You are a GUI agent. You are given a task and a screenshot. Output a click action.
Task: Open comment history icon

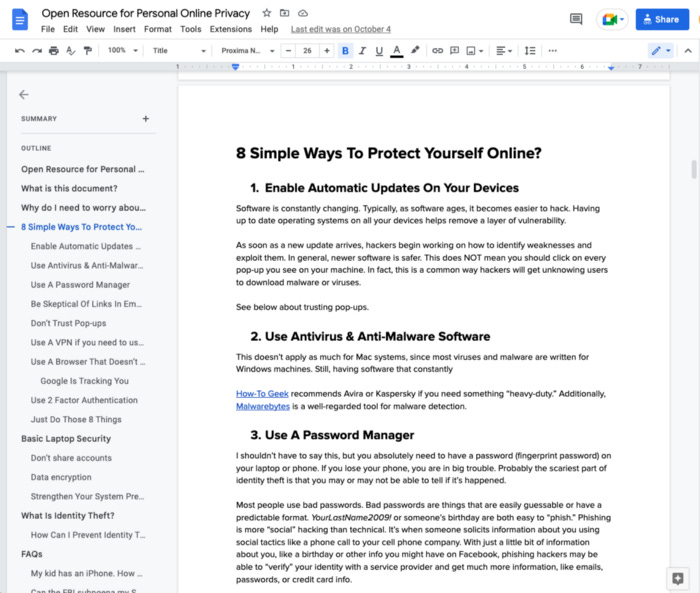click(x=576, y=19)
